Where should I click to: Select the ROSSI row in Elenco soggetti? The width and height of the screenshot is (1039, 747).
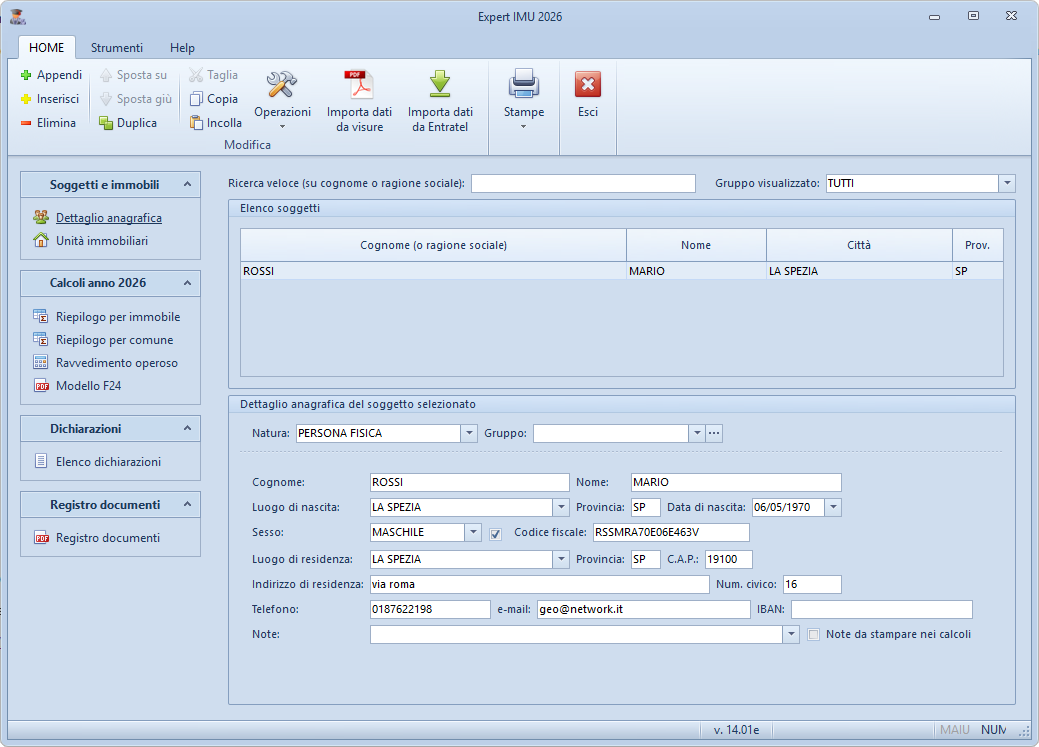(433, 271)
